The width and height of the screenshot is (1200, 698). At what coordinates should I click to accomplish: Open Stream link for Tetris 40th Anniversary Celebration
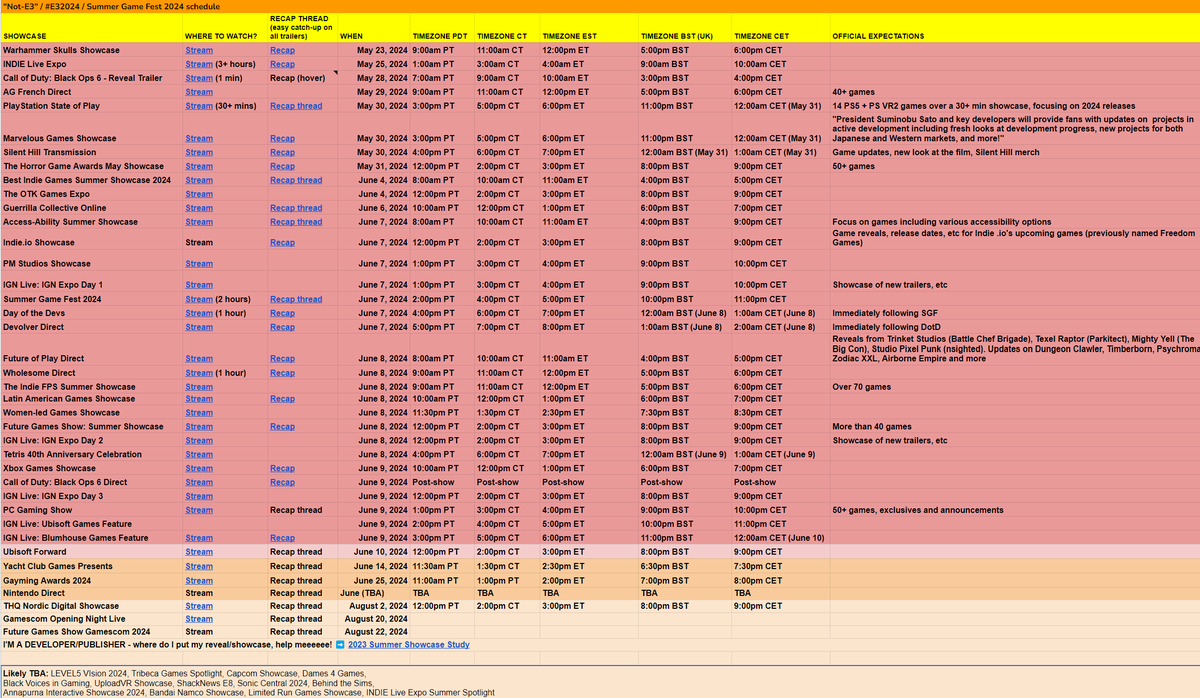(199, 454)
